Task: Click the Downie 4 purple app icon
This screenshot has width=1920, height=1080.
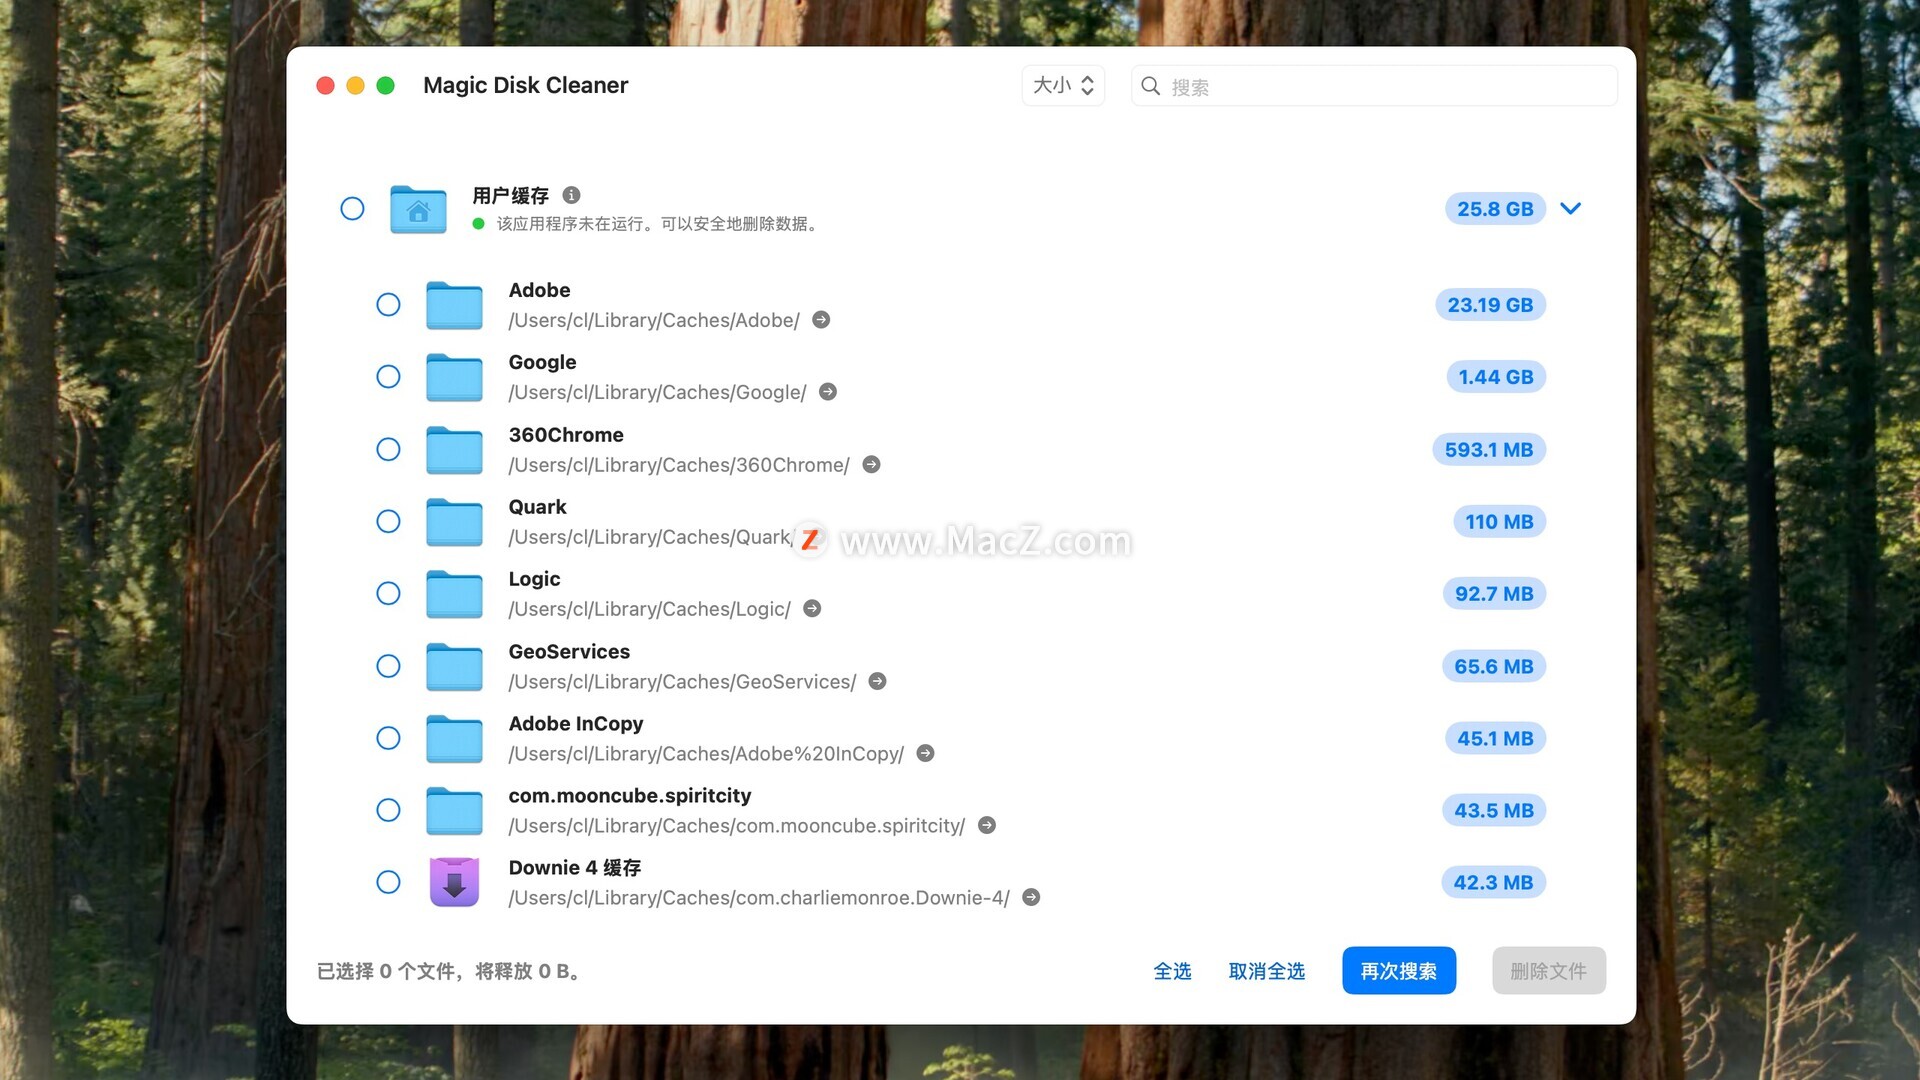Action: point(454,882)
